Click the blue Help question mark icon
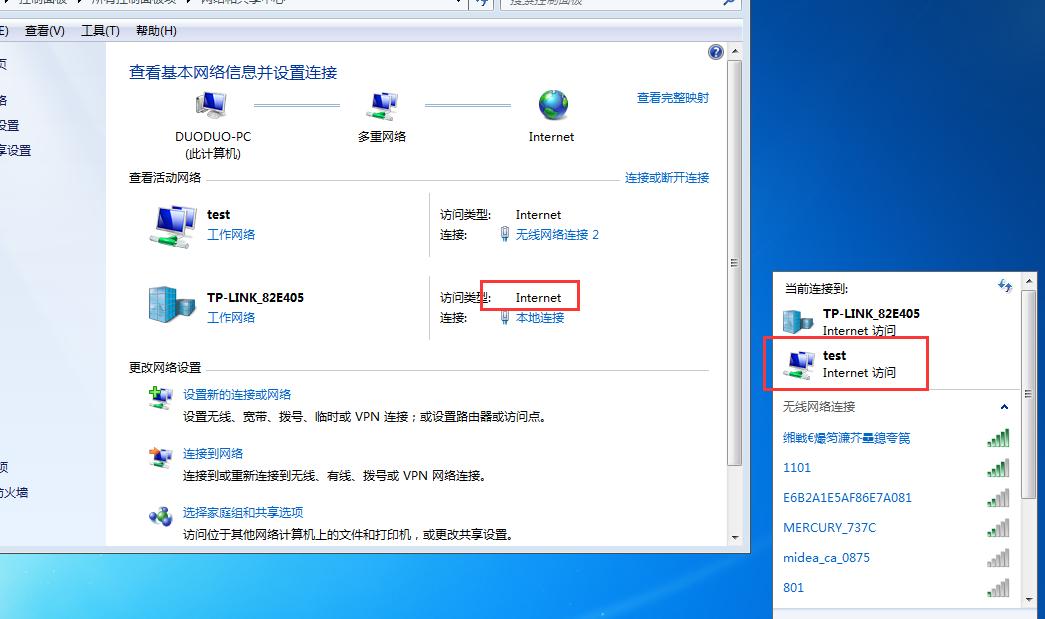This screenshot has height=619, width=1045. coord(716,51)
